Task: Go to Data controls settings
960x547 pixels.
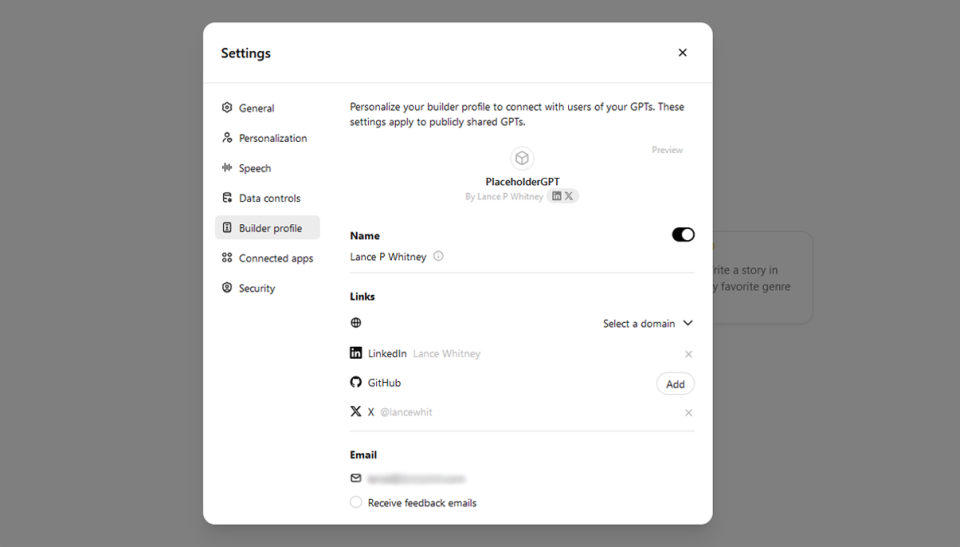Action: tap(269, 198)
